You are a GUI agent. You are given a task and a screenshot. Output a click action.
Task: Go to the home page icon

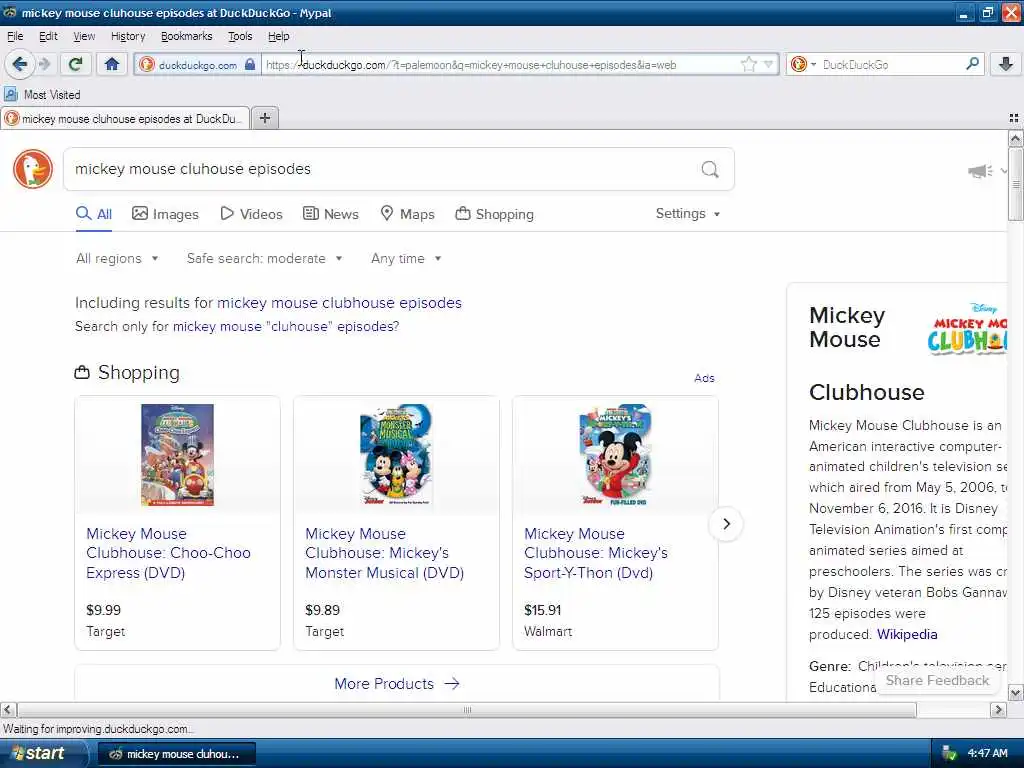(112, 64)
